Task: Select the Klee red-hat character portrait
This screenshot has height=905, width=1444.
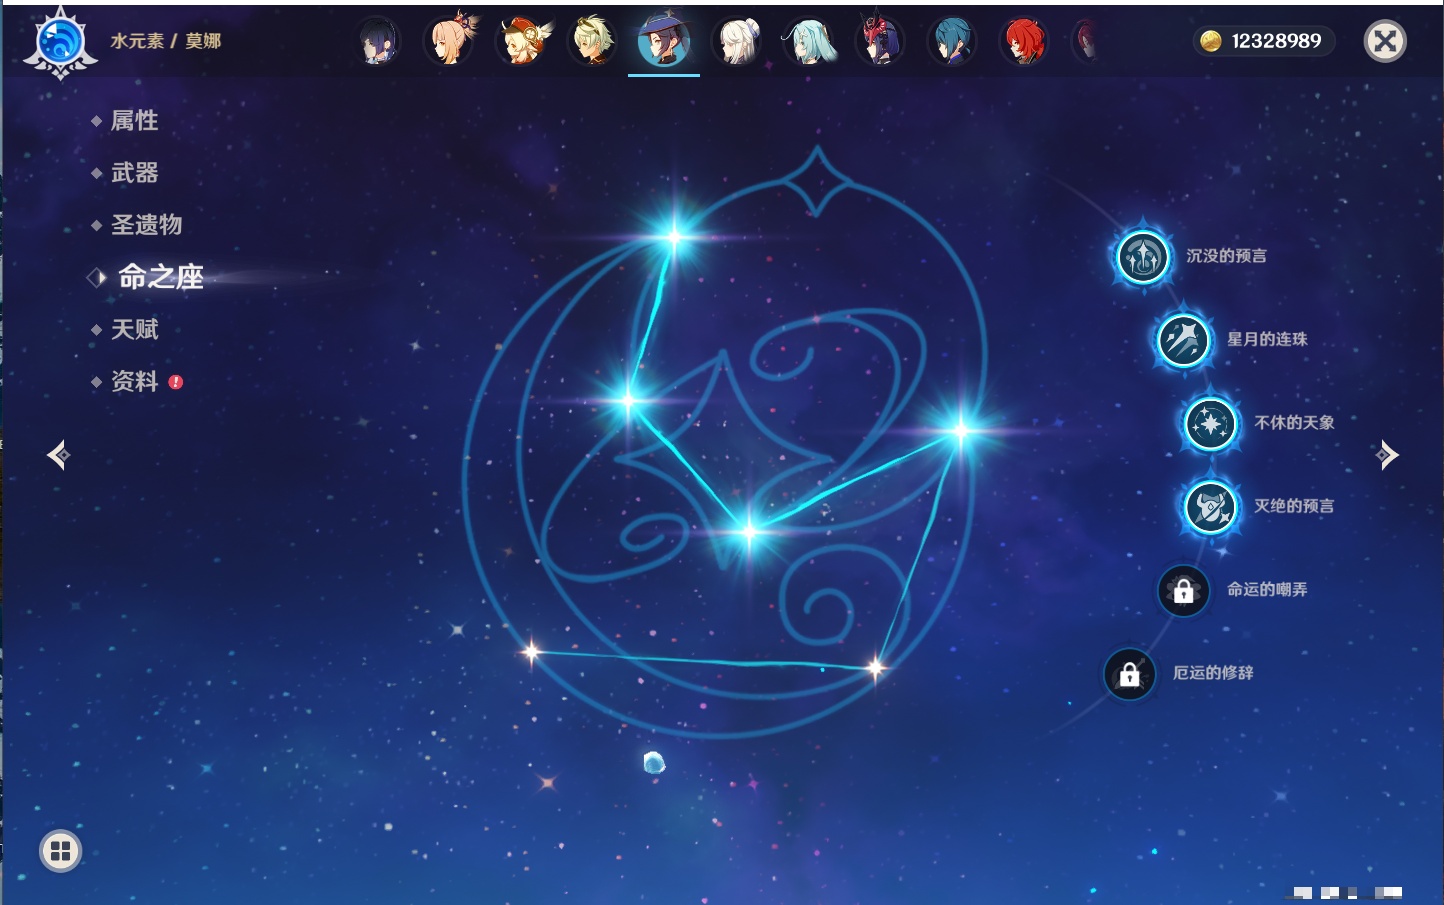Action: [522, 41]
